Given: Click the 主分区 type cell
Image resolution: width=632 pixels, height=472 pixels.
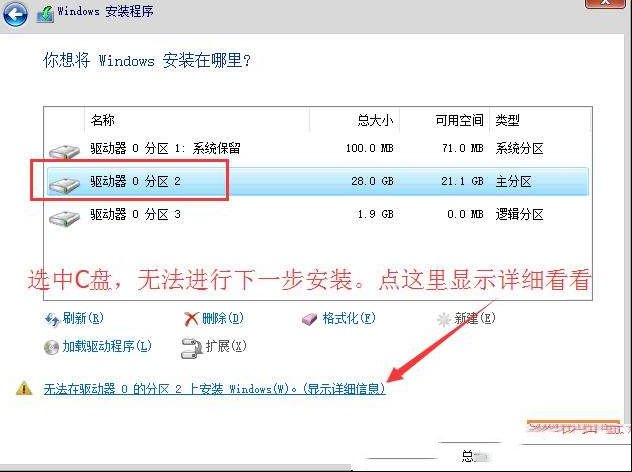Looking at the screenshot, I should point(514,181).
